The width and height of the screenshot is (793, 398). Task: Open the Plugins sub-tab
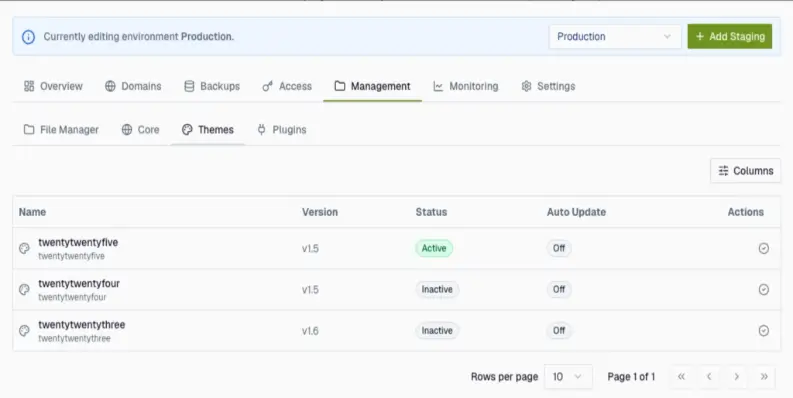(282, 130)
